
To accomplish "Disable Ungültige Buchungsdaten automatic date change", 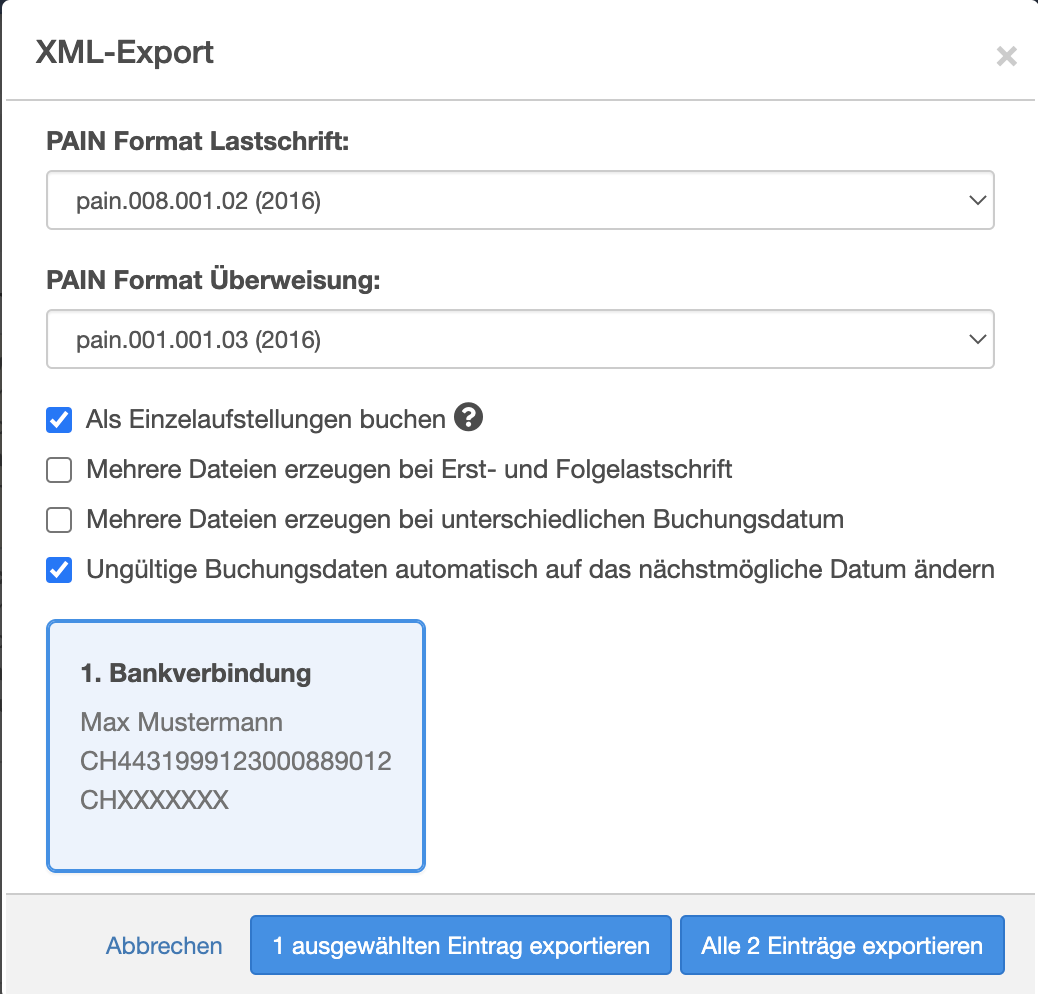I will 60,570.
